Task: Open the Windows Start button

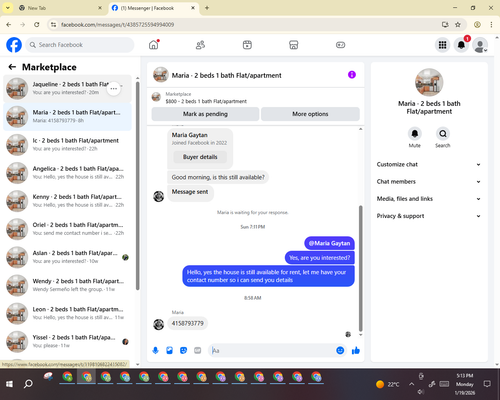Action: pyautogui.click(x=9, y=384)
